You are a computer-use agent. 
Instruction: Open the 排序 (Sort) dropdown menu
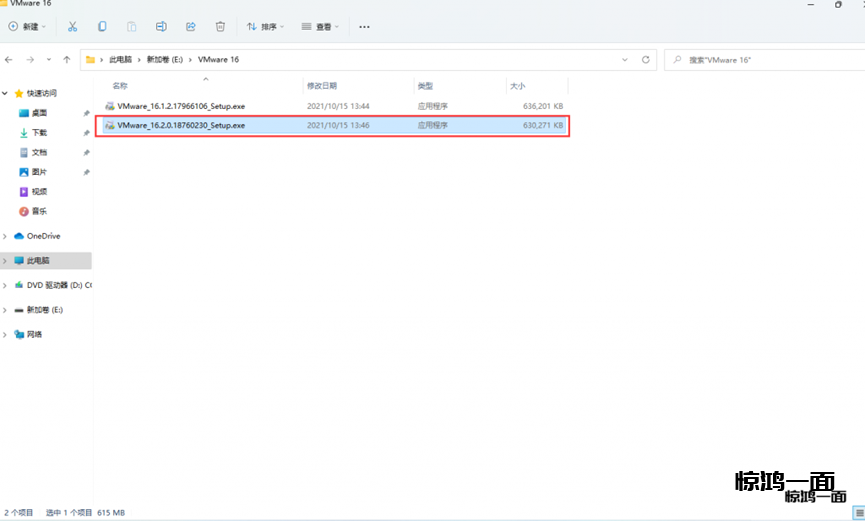coord(265,27)
